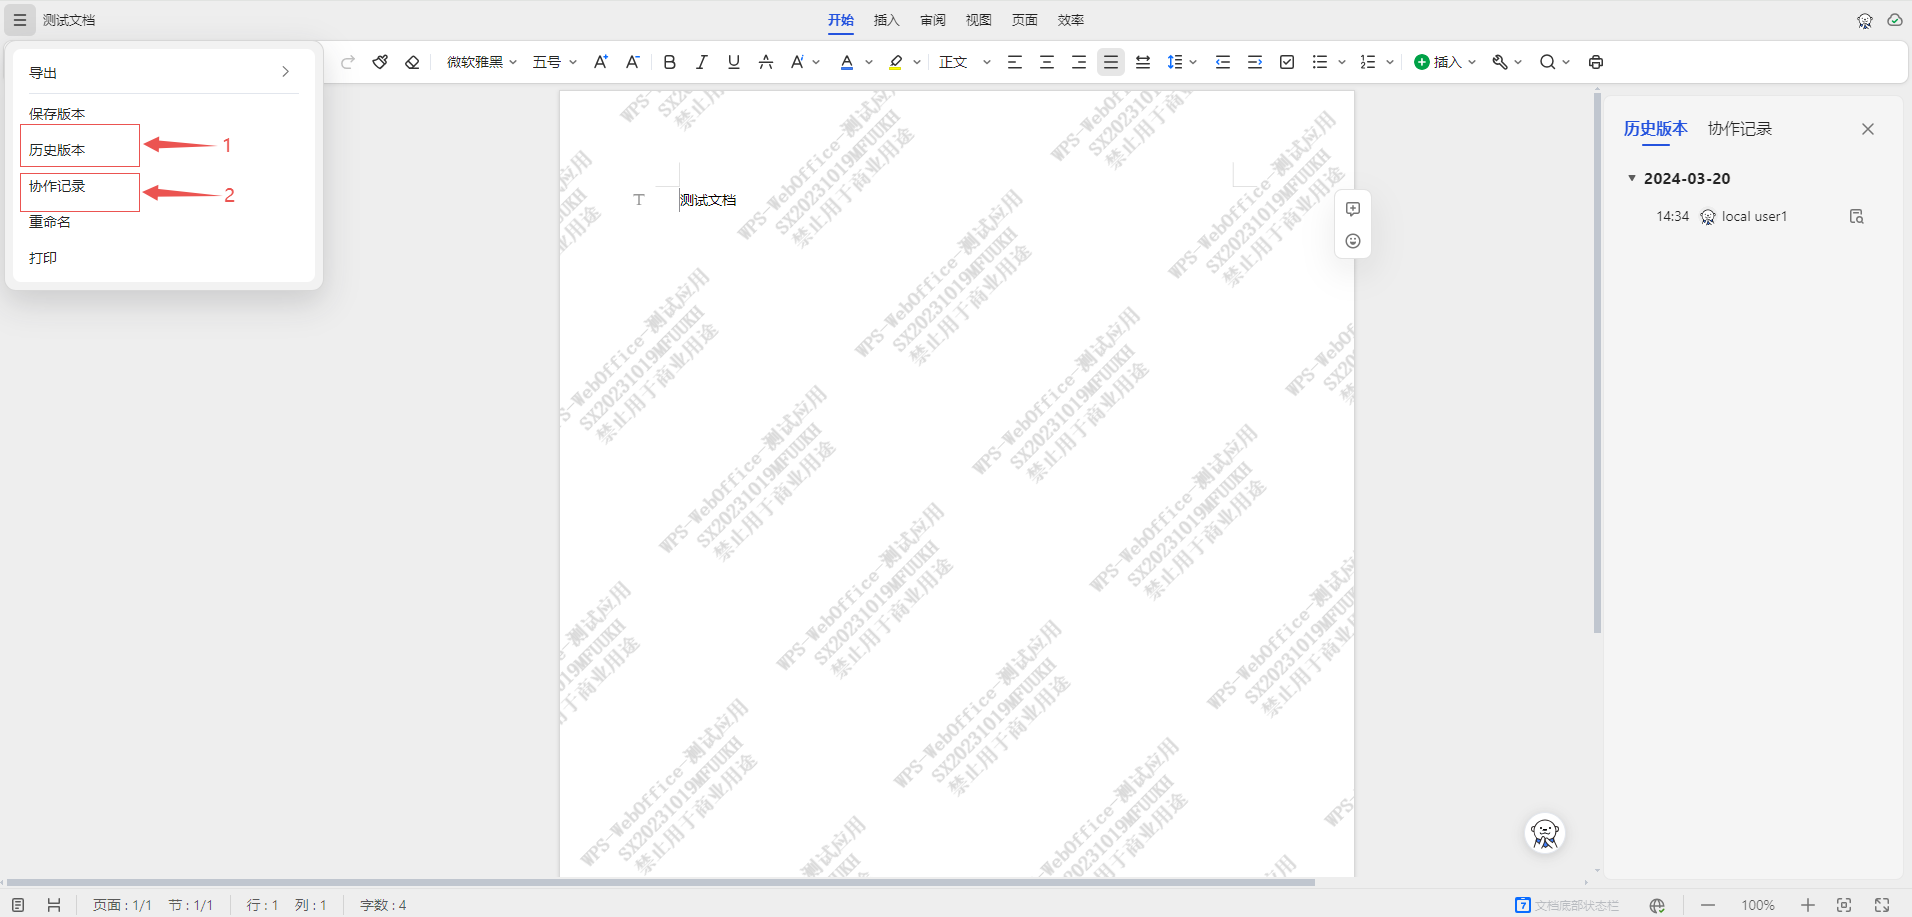Open the 审阅 ribbon tab
Screen dimensions: 1912x917
pyautogui.click(x=933, y=20)
